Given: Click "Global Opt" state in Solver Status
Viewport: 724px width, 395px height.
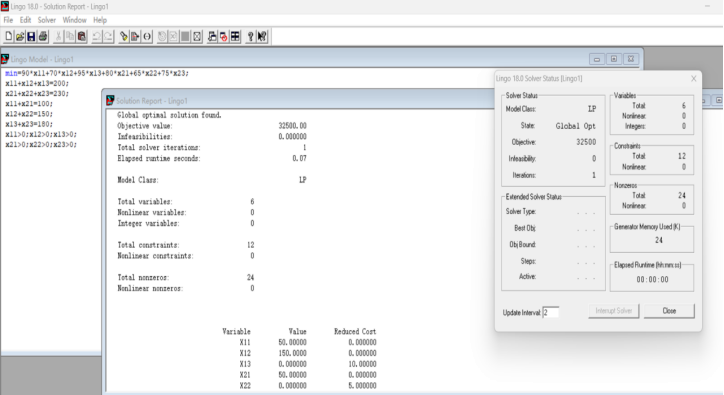Looking at the screenshot, I should (x=575, y=126).
